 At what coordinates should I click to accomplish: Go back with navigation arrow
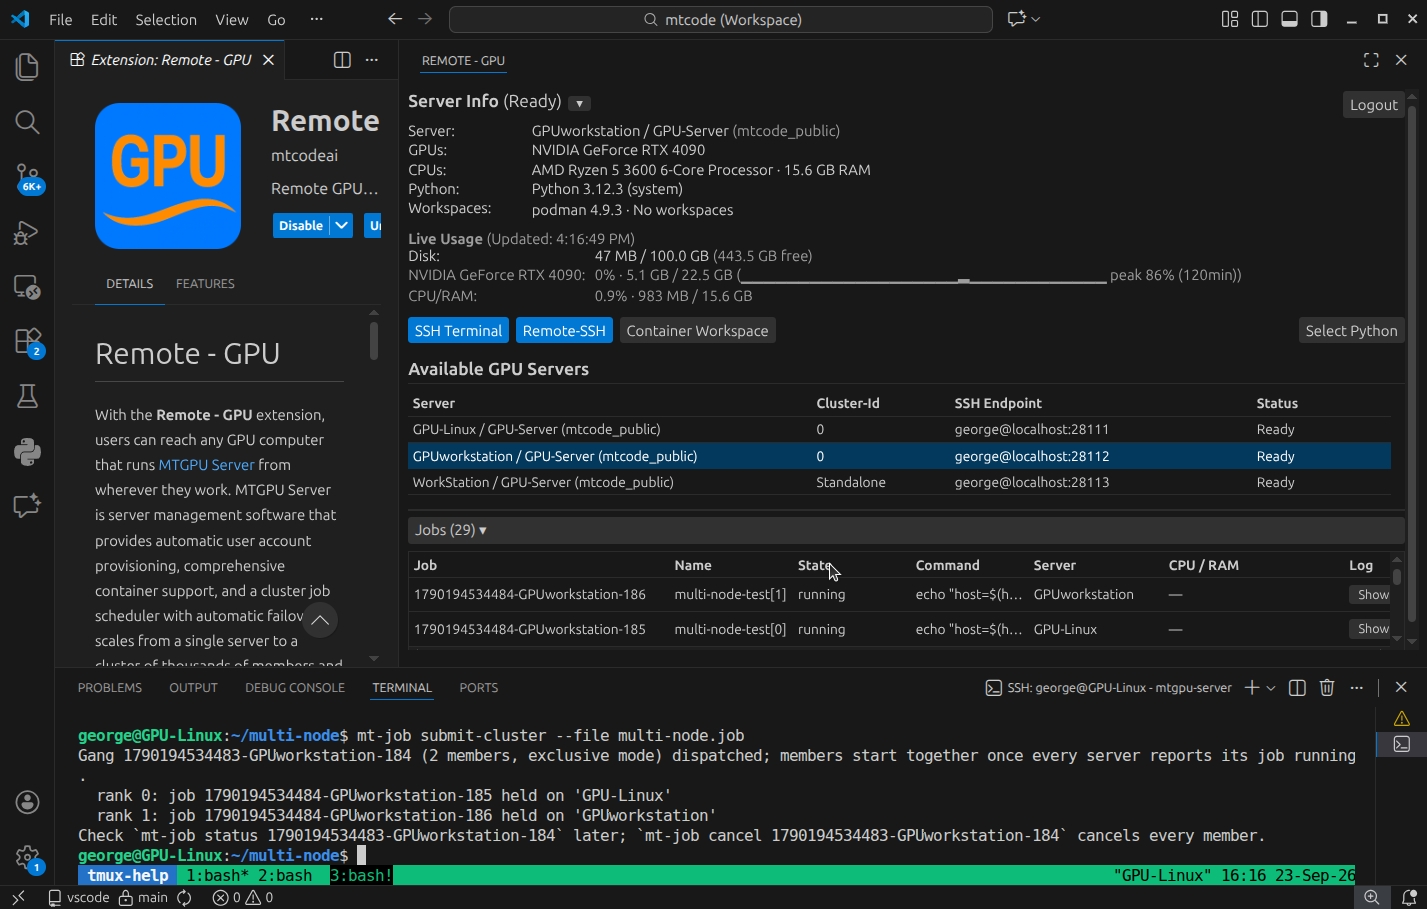point(395,19)
